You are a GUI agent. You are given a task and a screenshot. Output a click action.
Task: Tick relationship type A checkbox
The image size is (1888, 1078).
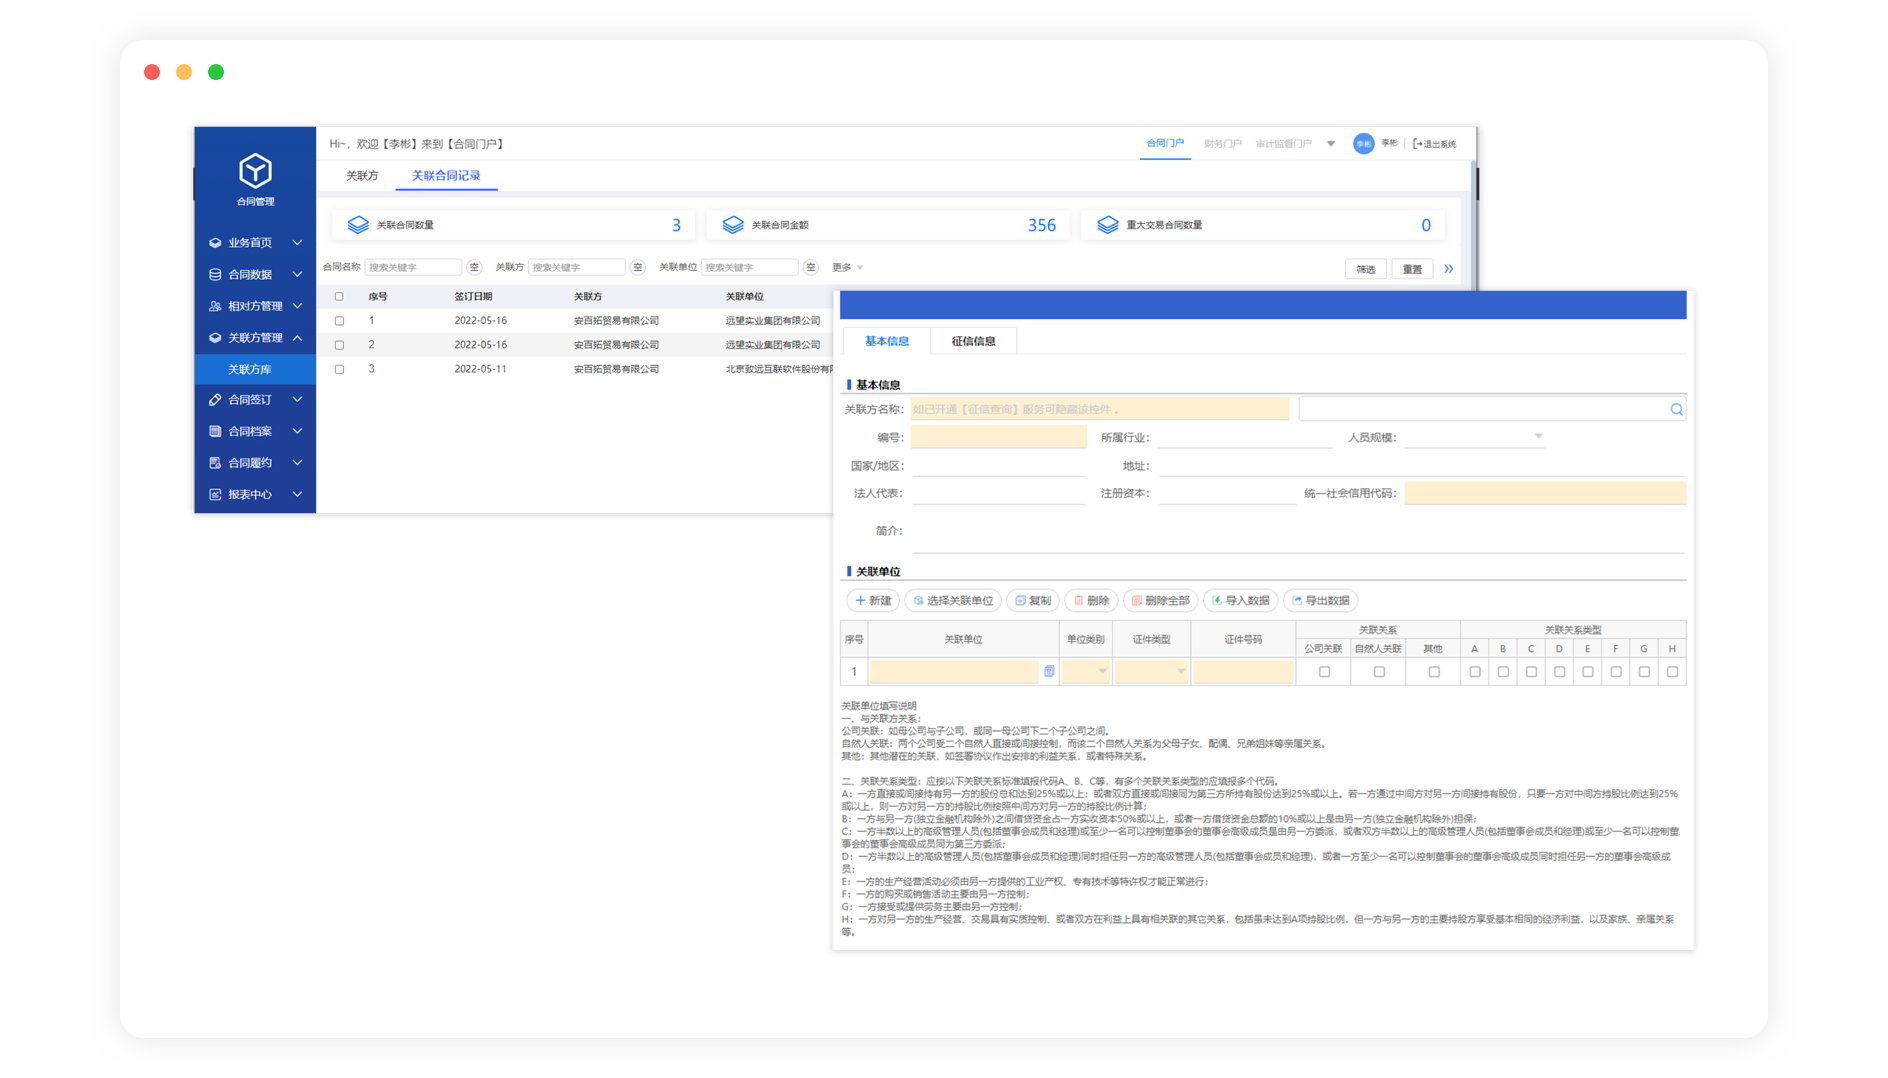pyautogui.click(x=1474, y=672)
